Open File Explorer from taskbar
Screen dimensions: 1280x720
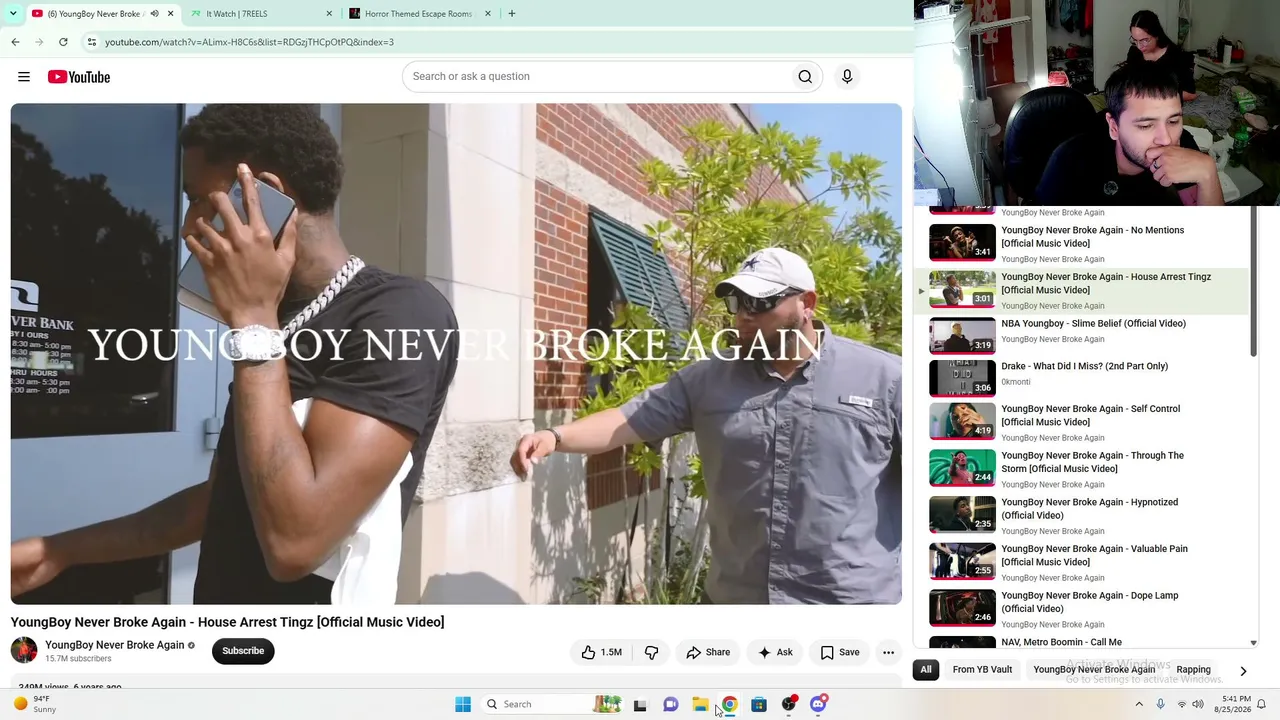[700, 704]
